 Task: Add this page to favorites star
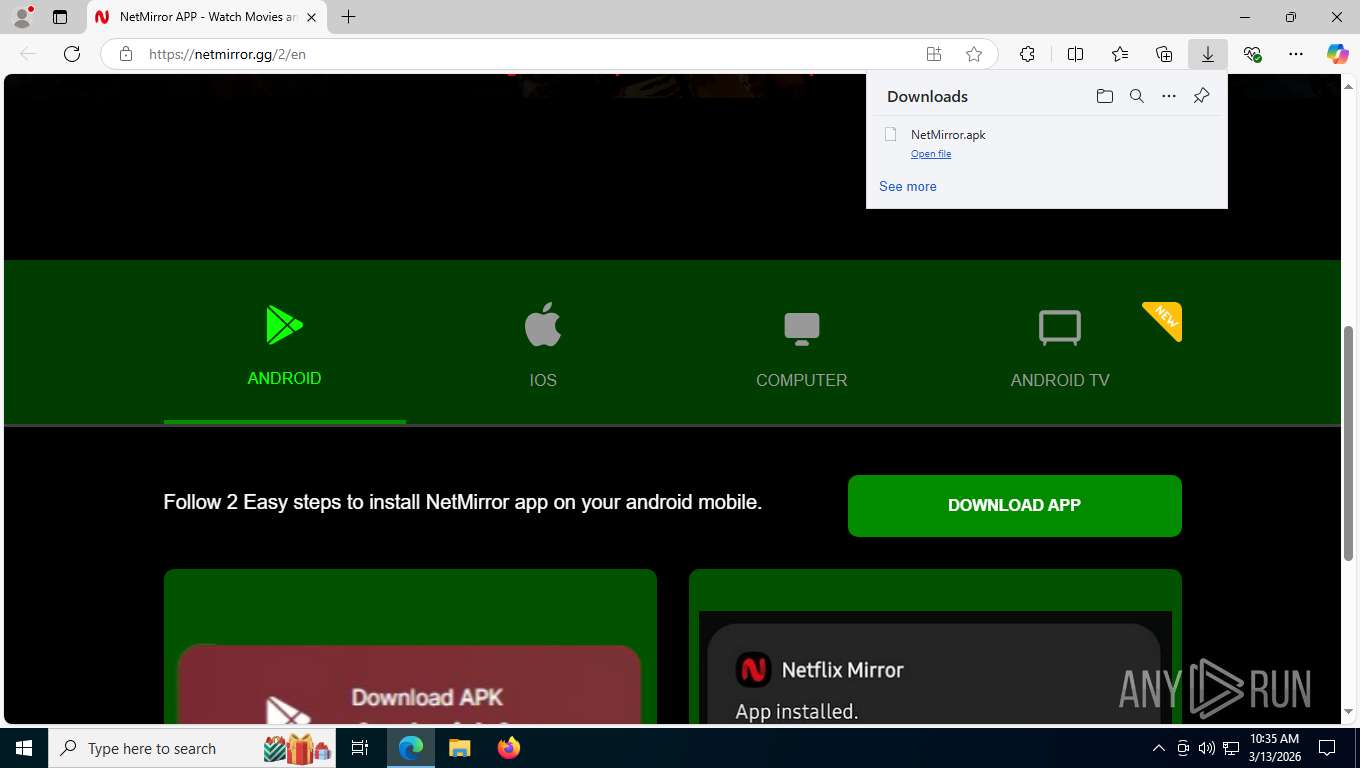(974, 54)
